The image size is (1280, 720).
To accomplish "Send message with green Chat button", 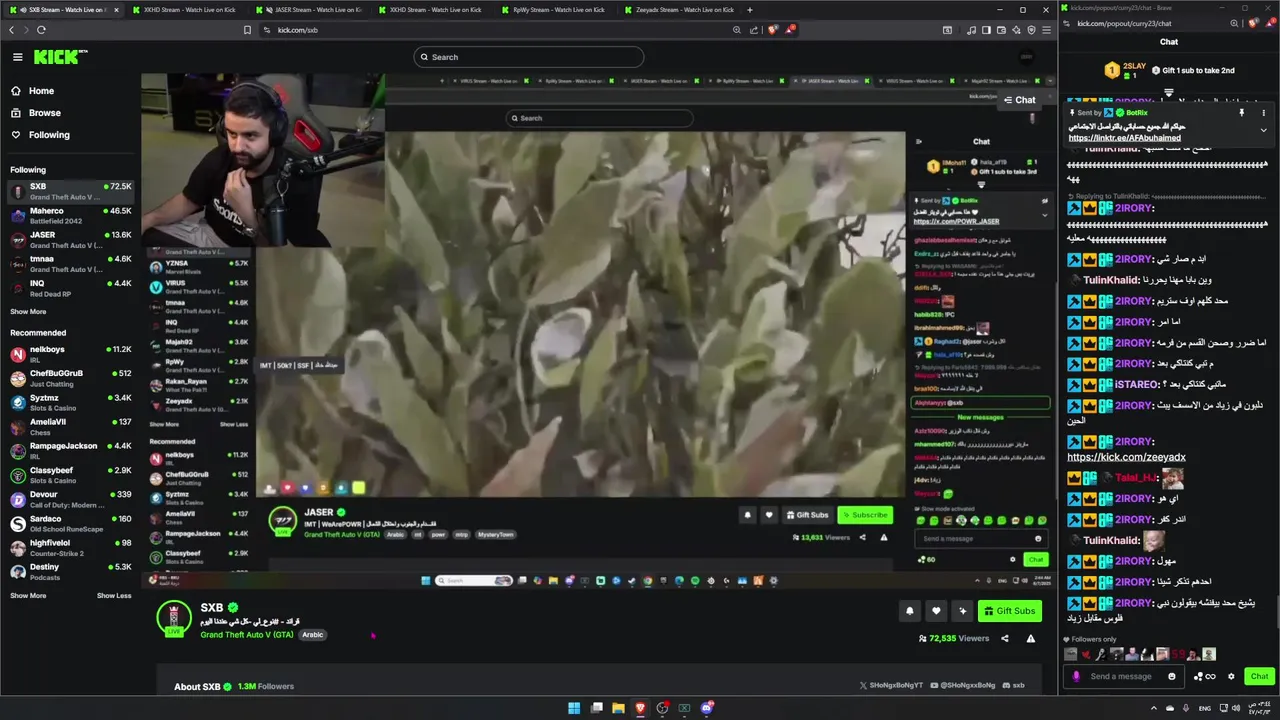I will click(1259, 676).
